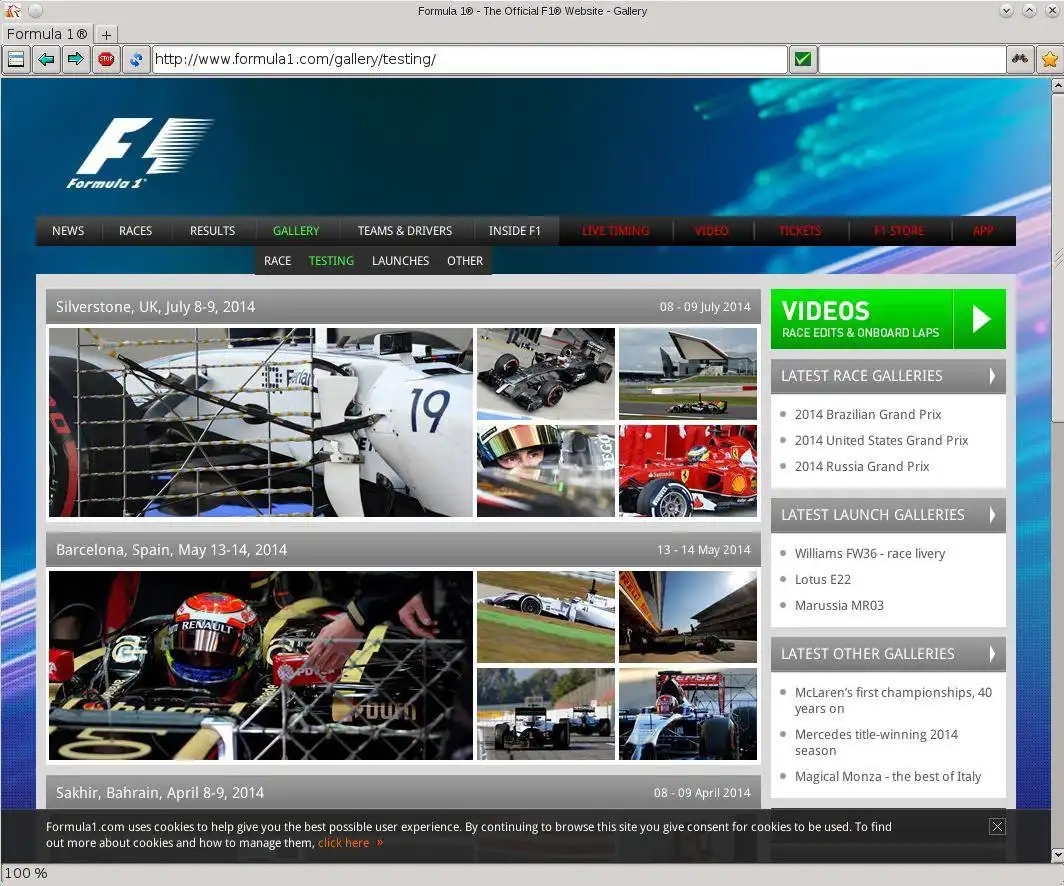Open 2014 Russia Grand Prix gallery
1064x886 pixels.
(x=862, y=466)
